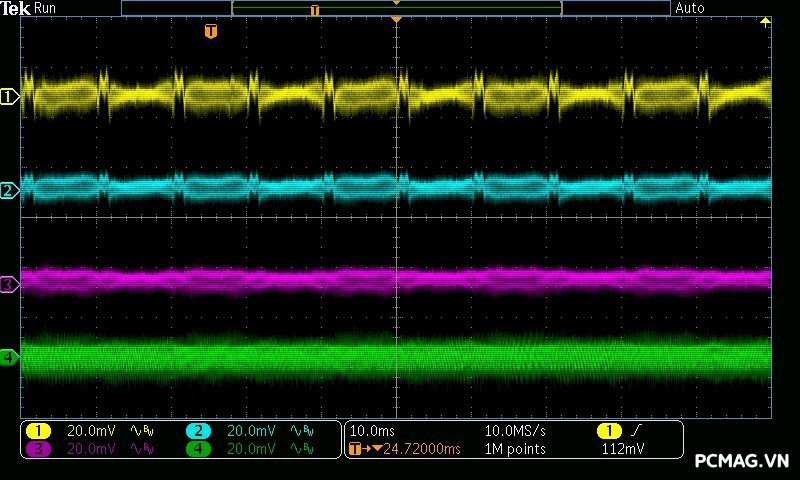Click the Tek logo

pyautogui.click(x=15, y=8)
